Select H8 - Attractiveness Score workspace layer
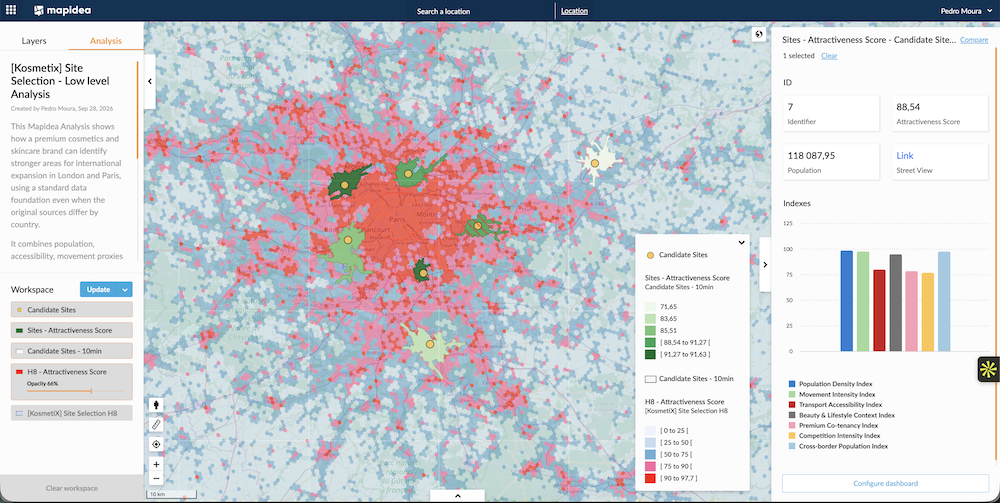 (x=71, y=382)
